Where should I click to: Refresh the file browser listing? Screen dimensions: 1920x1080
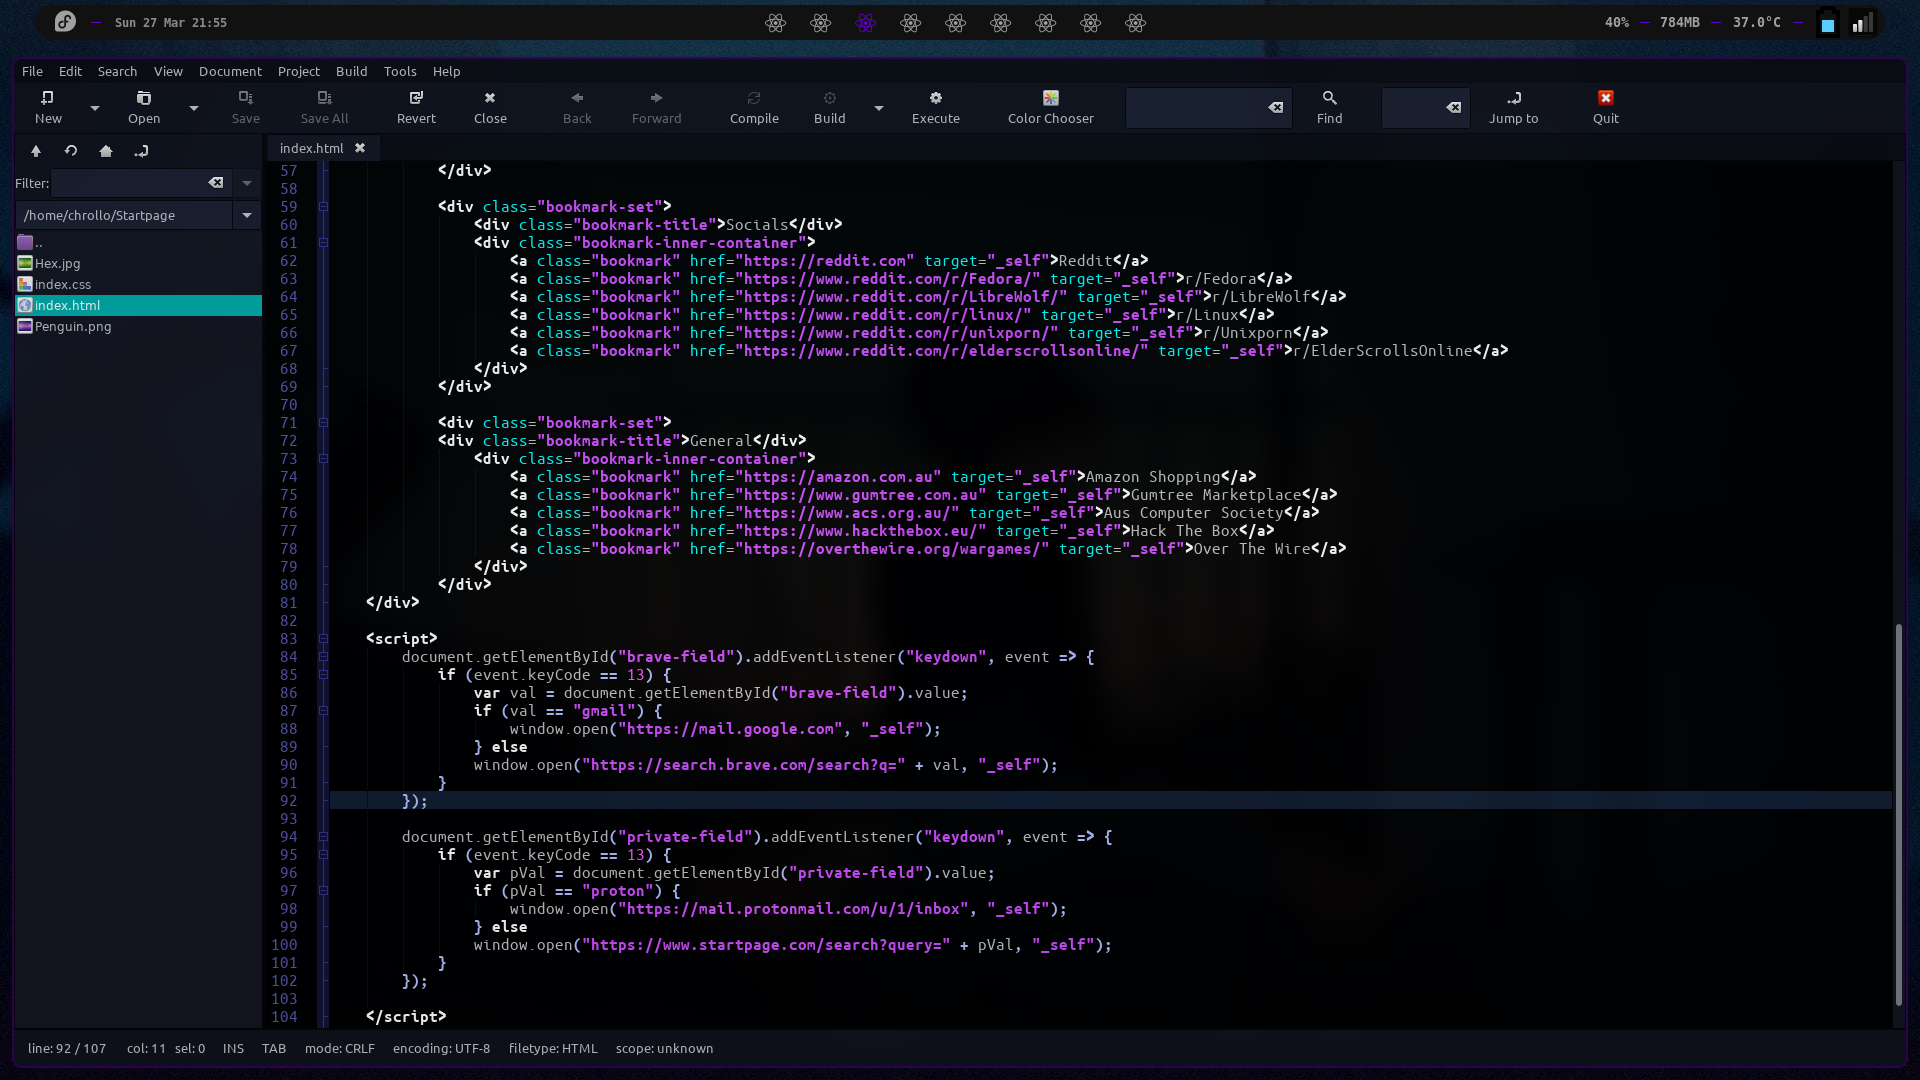[x=71, y=151]
